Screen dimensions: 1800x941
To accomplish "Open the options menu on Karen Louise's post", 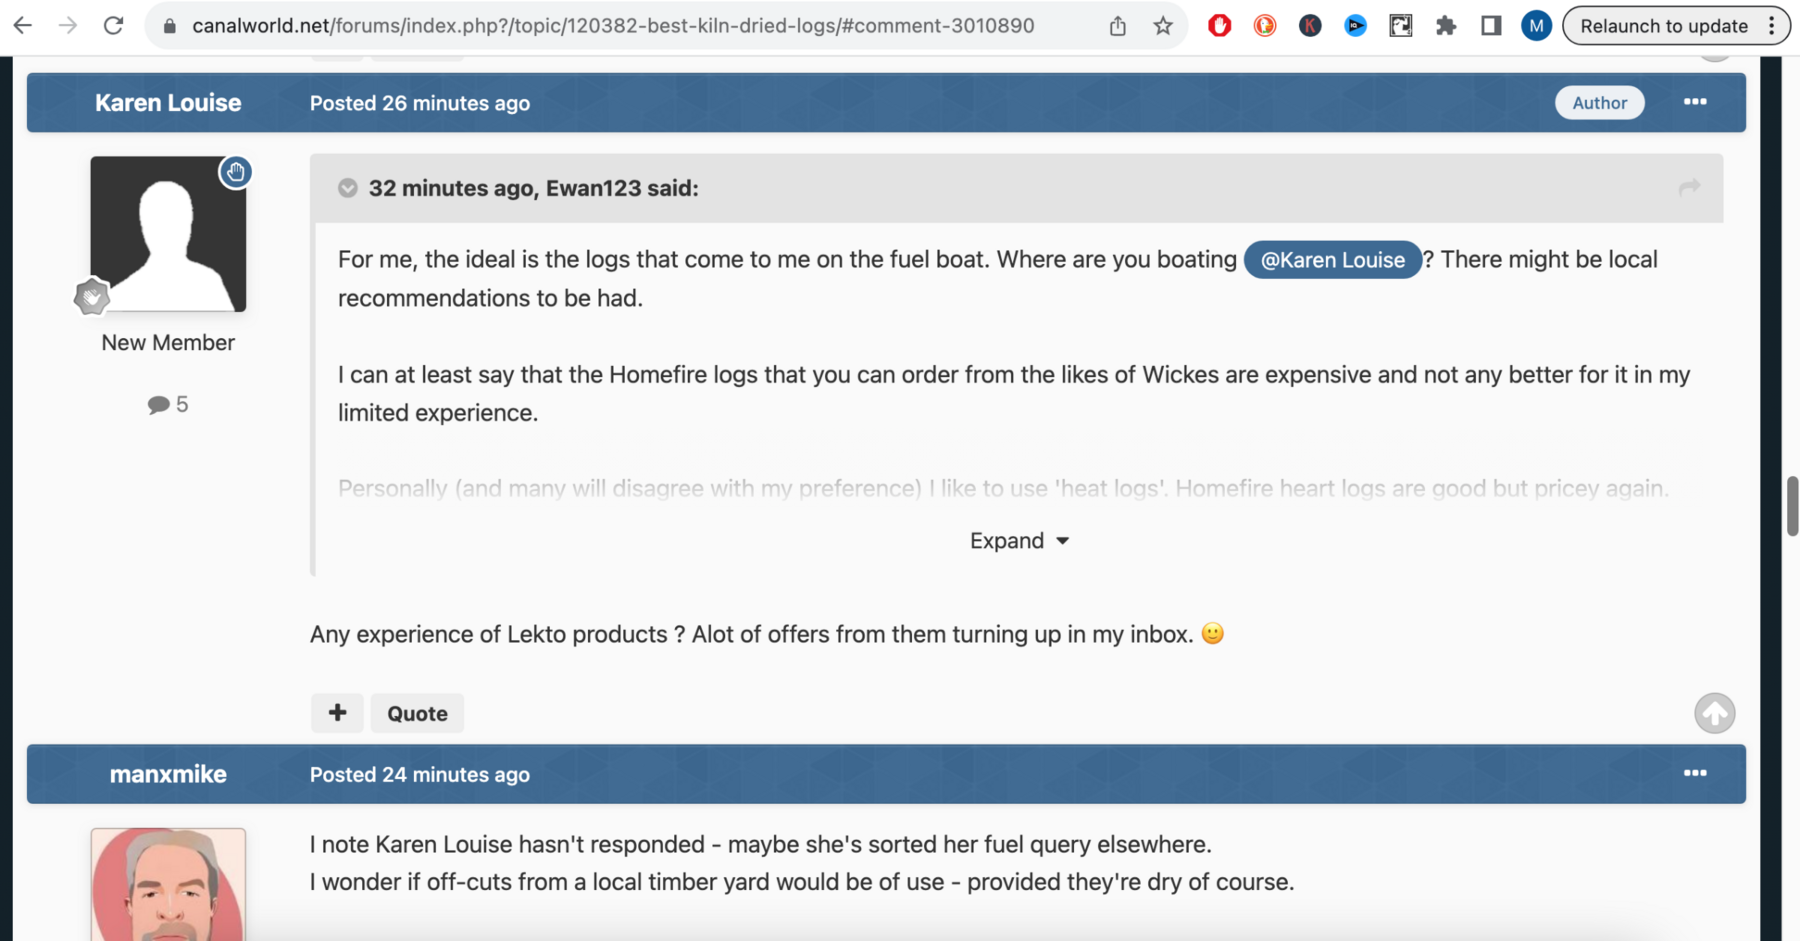I will click(x=1695, y=101).
